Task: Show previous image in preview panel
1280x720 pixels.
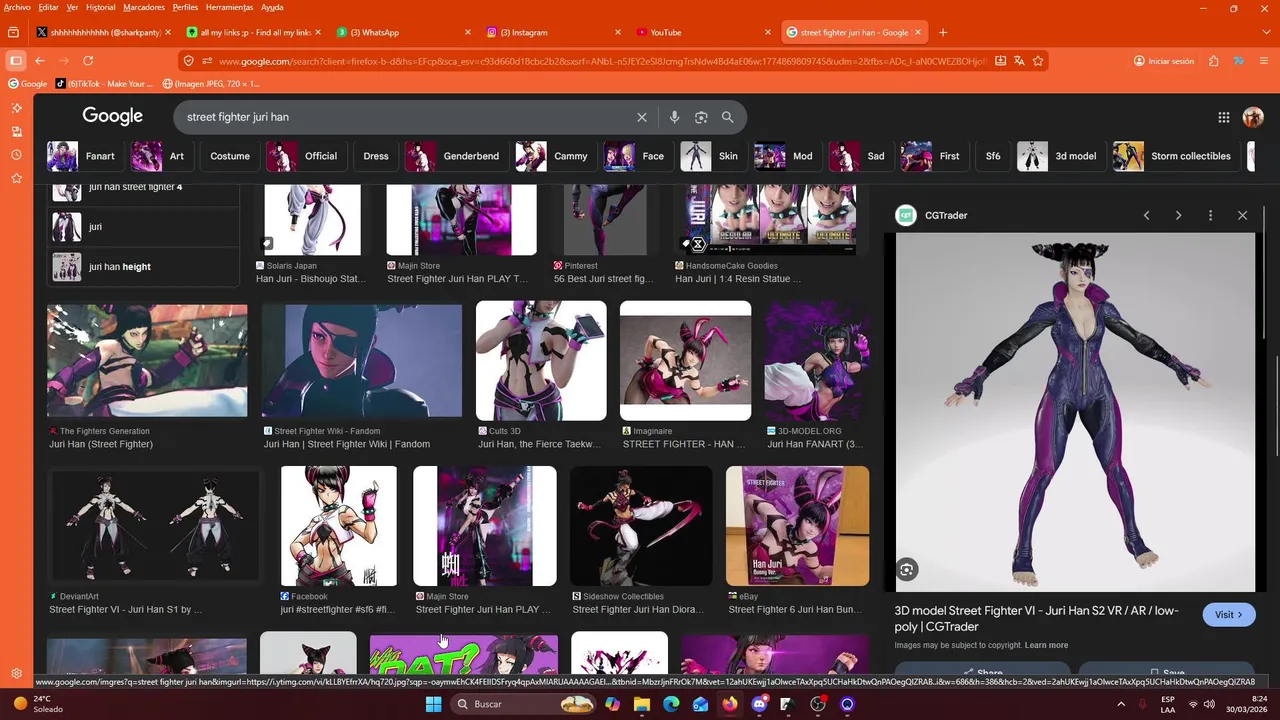Action: pos(1147,215)
